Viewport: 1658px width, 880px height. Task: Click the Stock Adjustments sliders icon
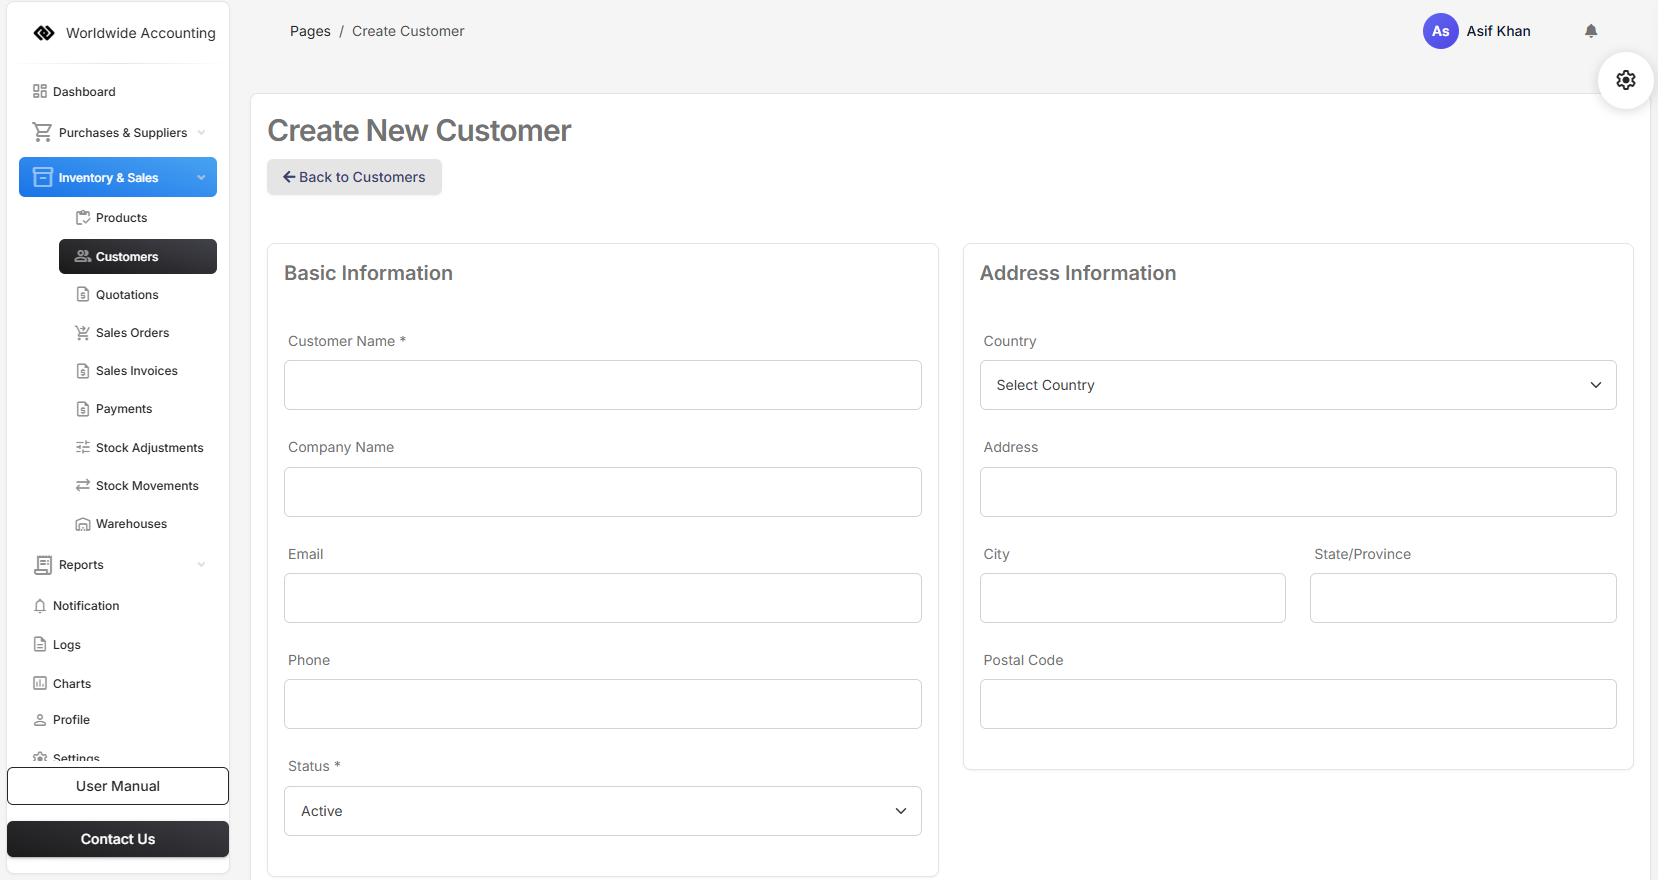83,447
